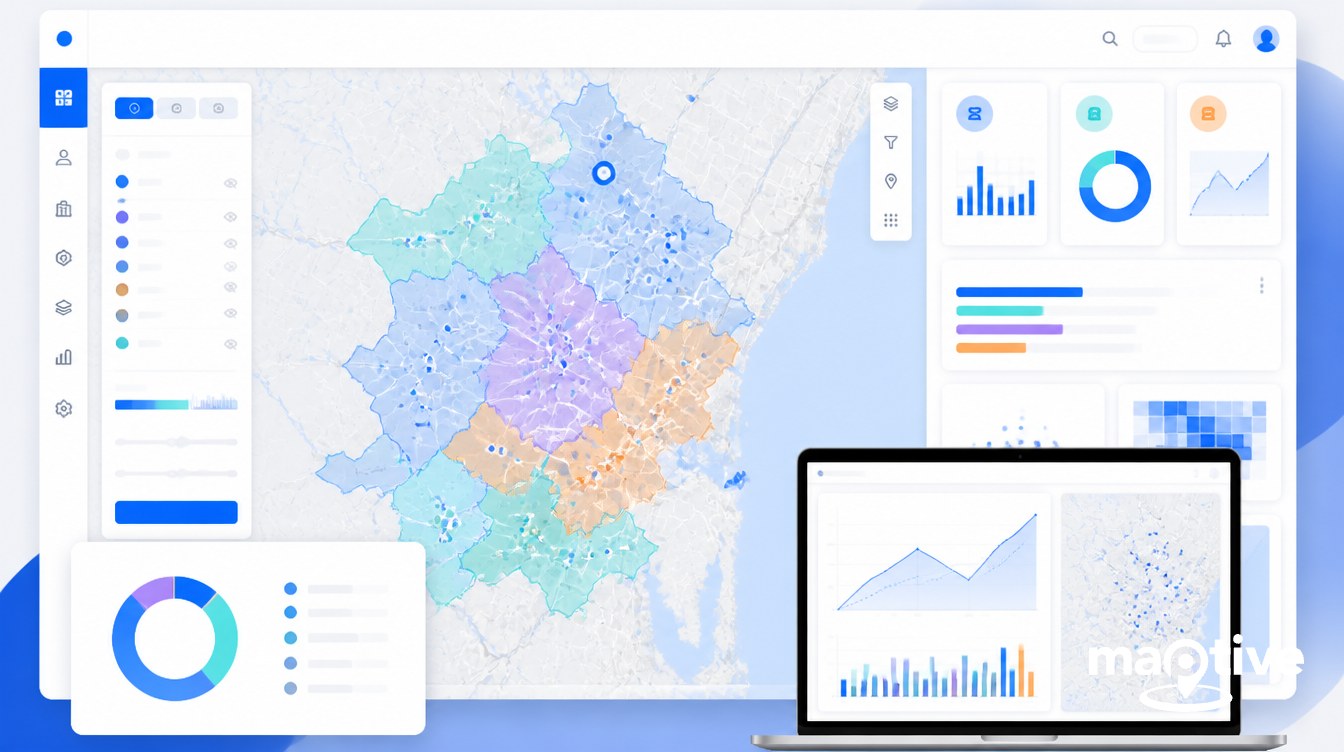Click the small histogram beside the gradient bar

point(214,402)
